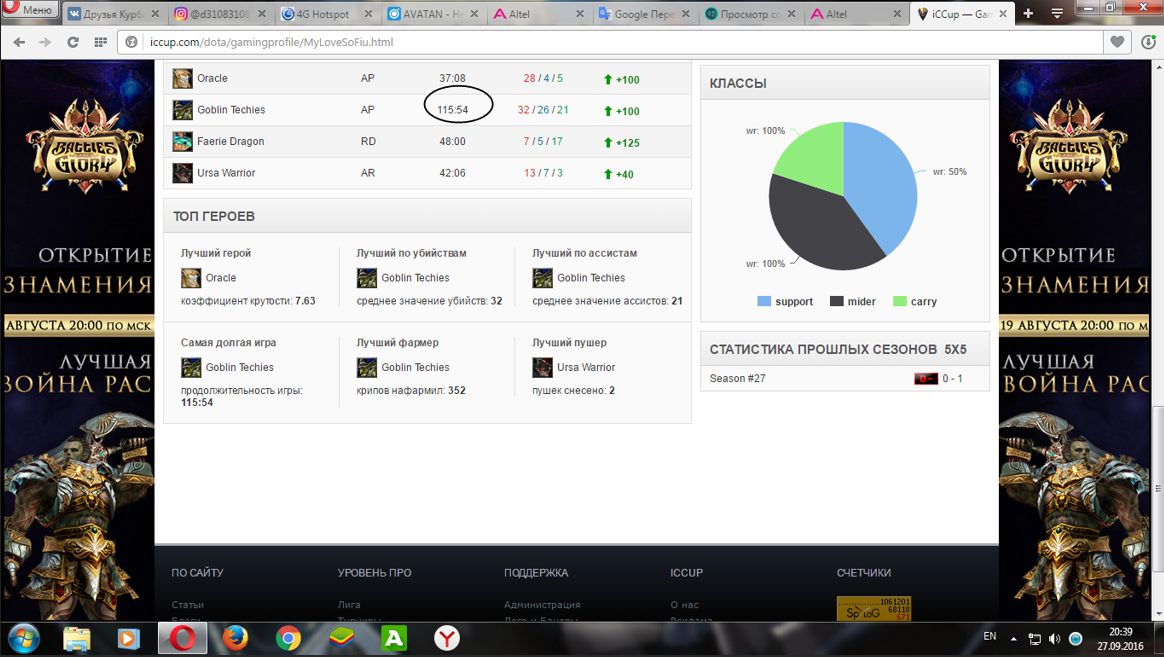Switch to the Instagram @d31083108 tab

tap(220, 13)
